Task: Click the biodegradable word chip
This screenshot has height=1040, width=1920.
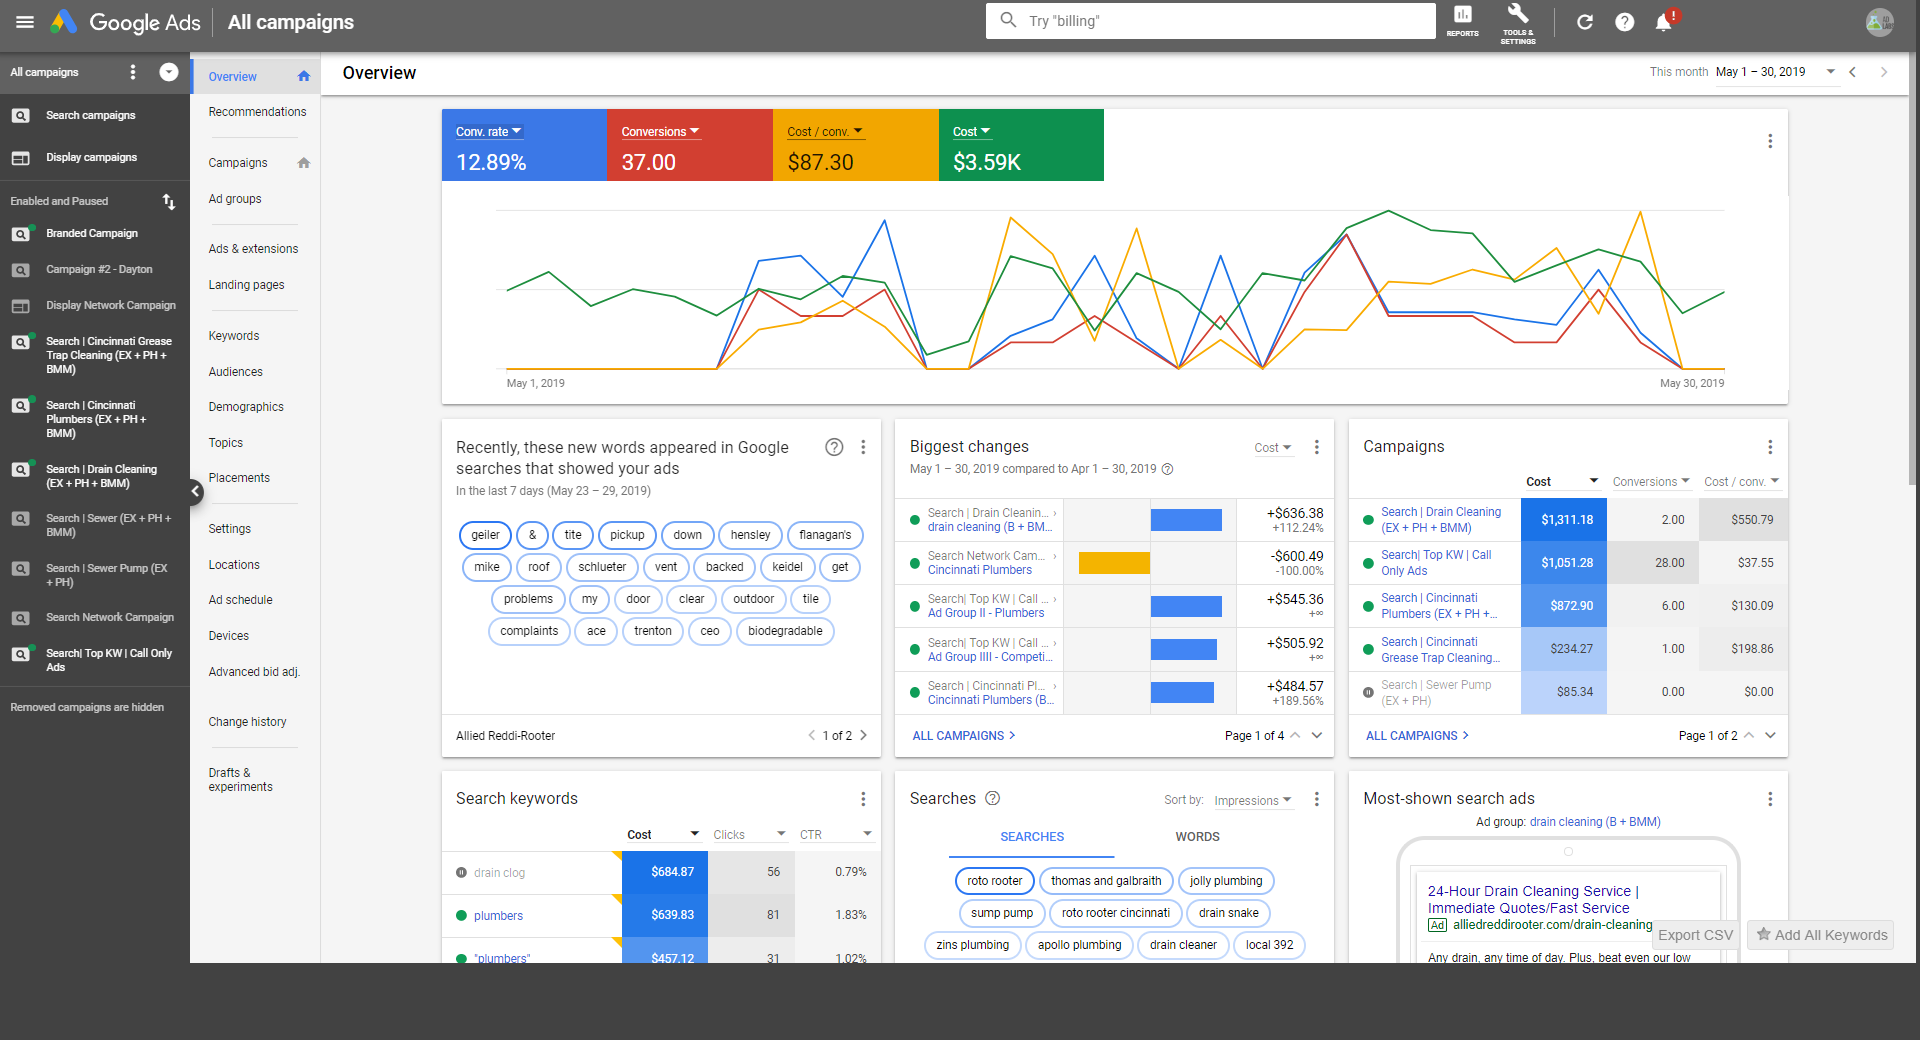Action: tap(785, 631)
